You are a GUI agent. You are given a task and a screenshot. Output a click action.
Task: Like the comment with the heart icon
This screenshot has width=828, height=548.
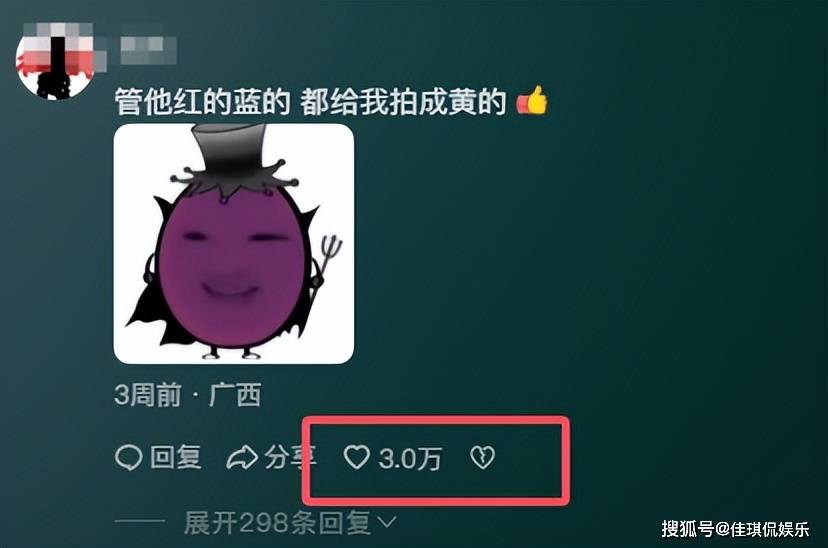(x=357, y=457)
